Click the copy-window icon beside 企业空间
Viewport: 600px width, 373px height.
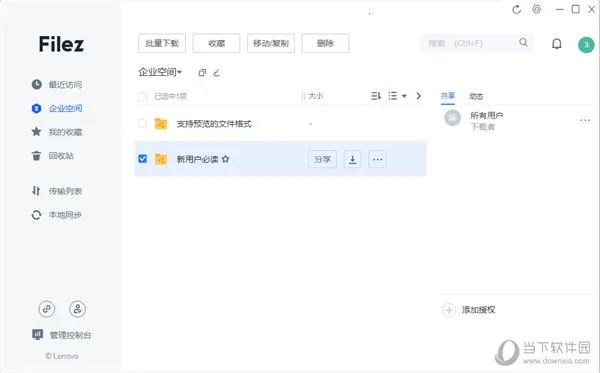pos(202,73)
